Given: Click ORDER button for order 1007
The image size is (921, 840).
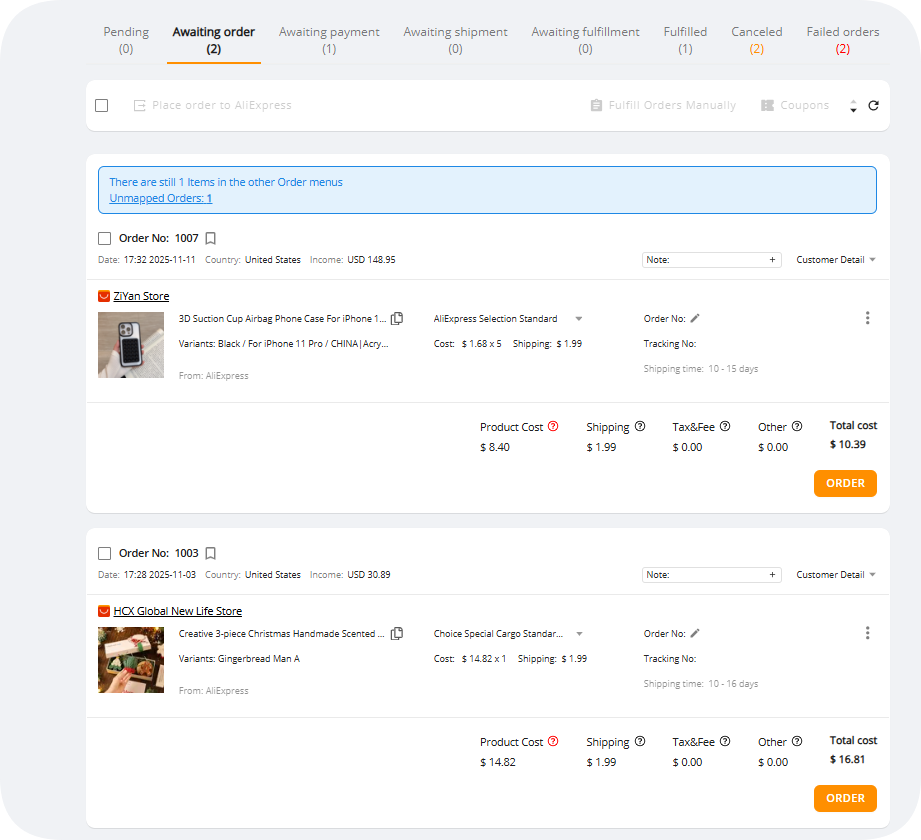Looking at the screenshot, I should (845, 483).
